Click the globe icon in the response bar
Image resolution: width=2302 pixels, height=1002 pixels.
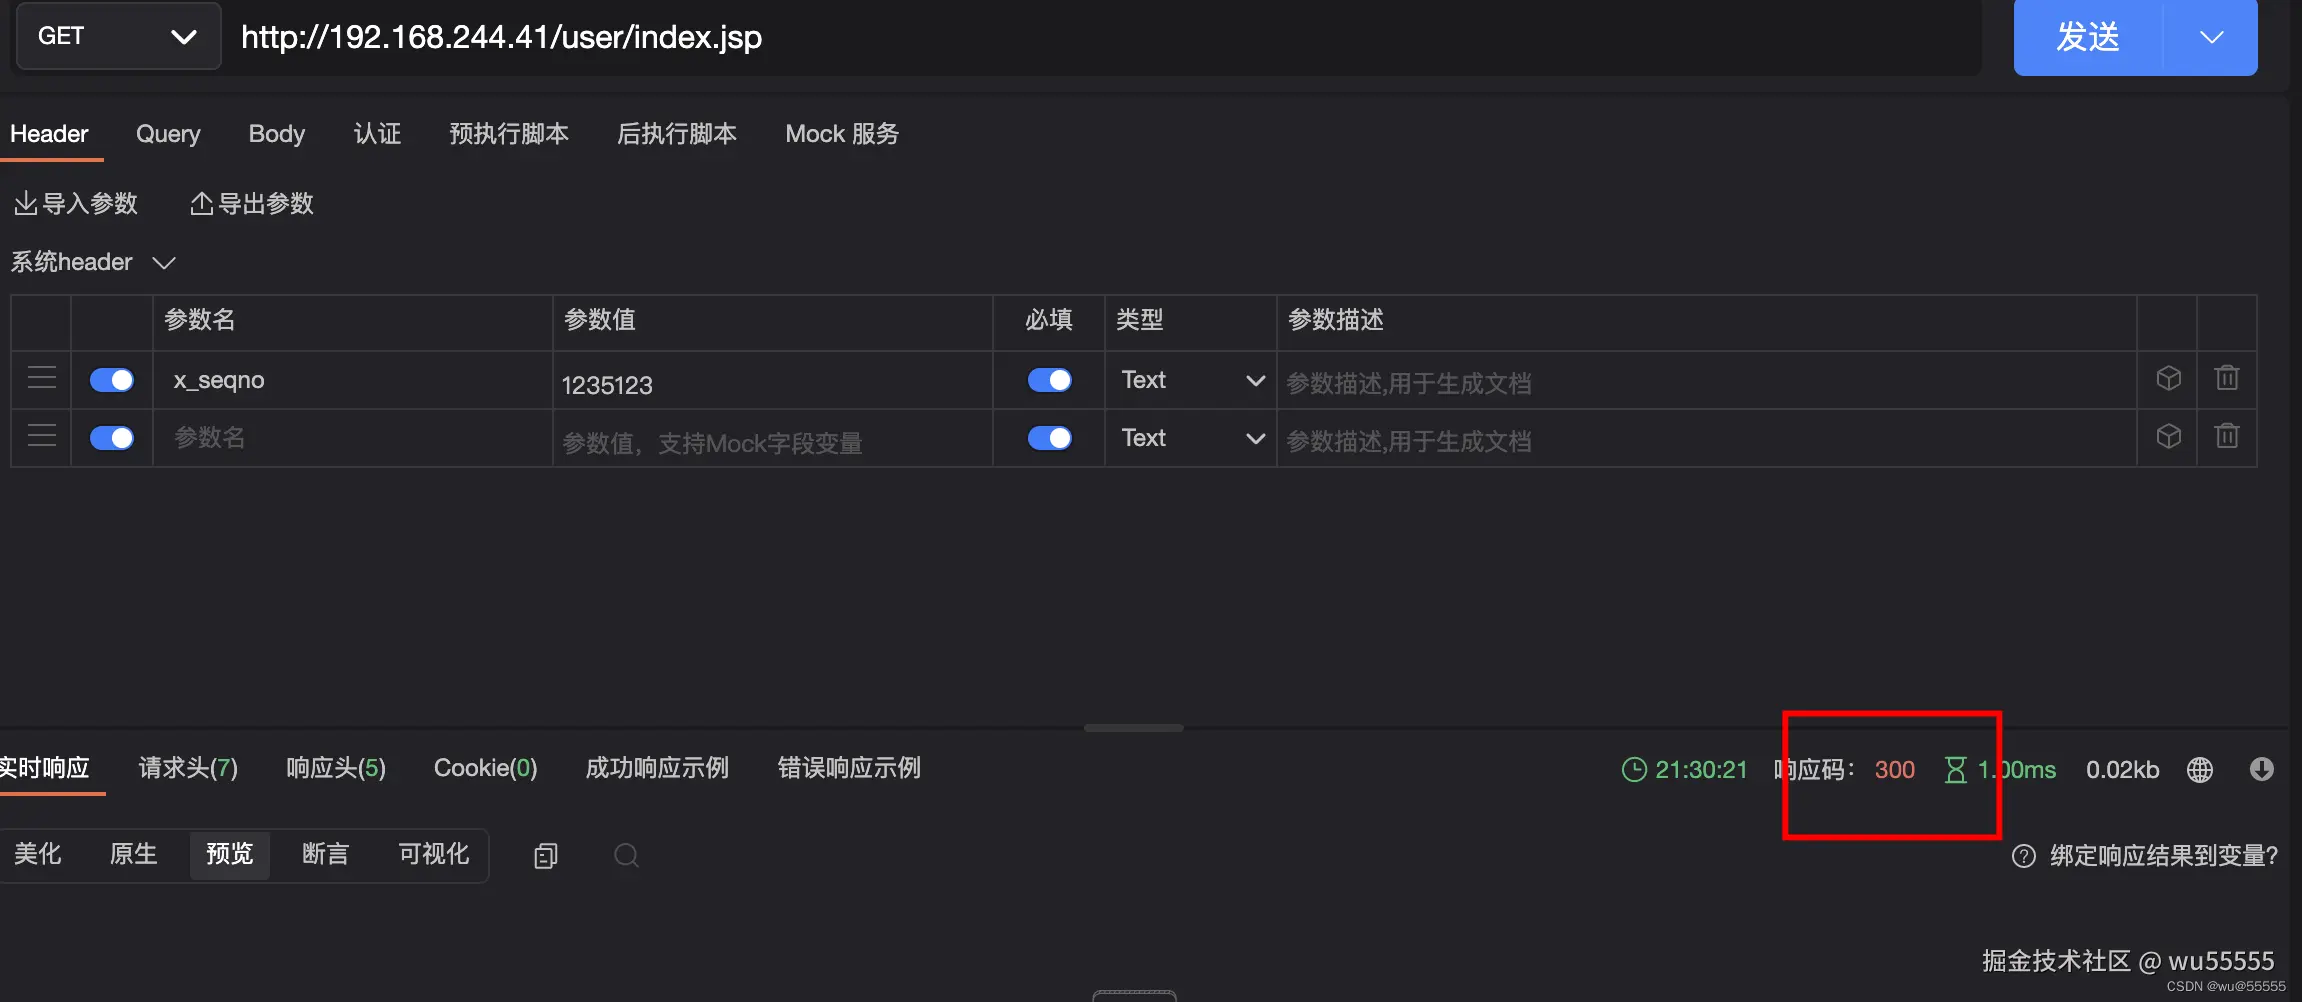2200,769
